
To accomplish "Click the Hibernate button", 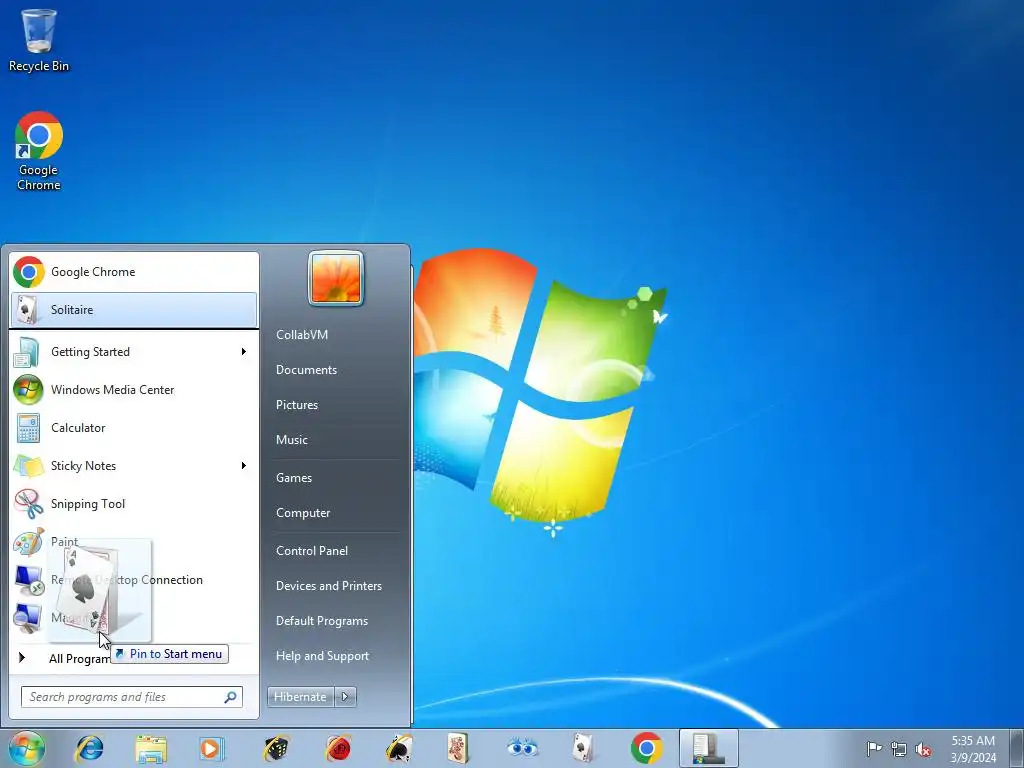I will coord(300,697).
